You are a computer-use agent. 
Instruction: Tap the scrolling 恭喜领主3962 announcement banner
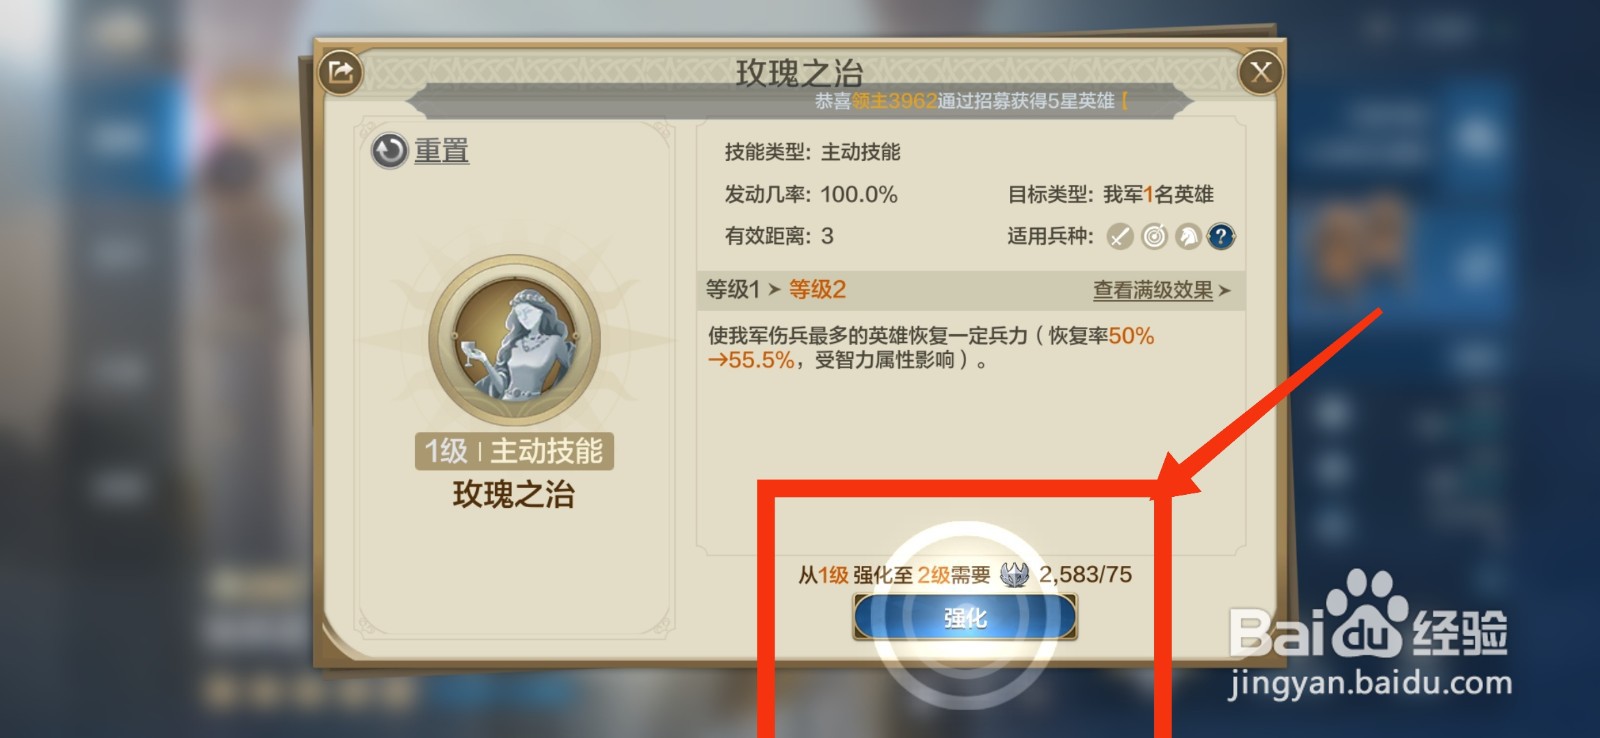click(971, 101)
